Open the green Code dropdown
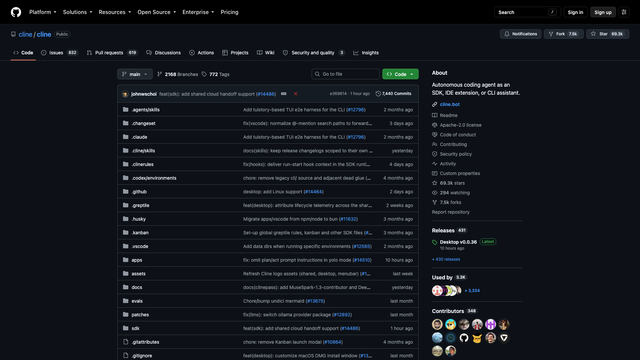 [x=400, y=74]
